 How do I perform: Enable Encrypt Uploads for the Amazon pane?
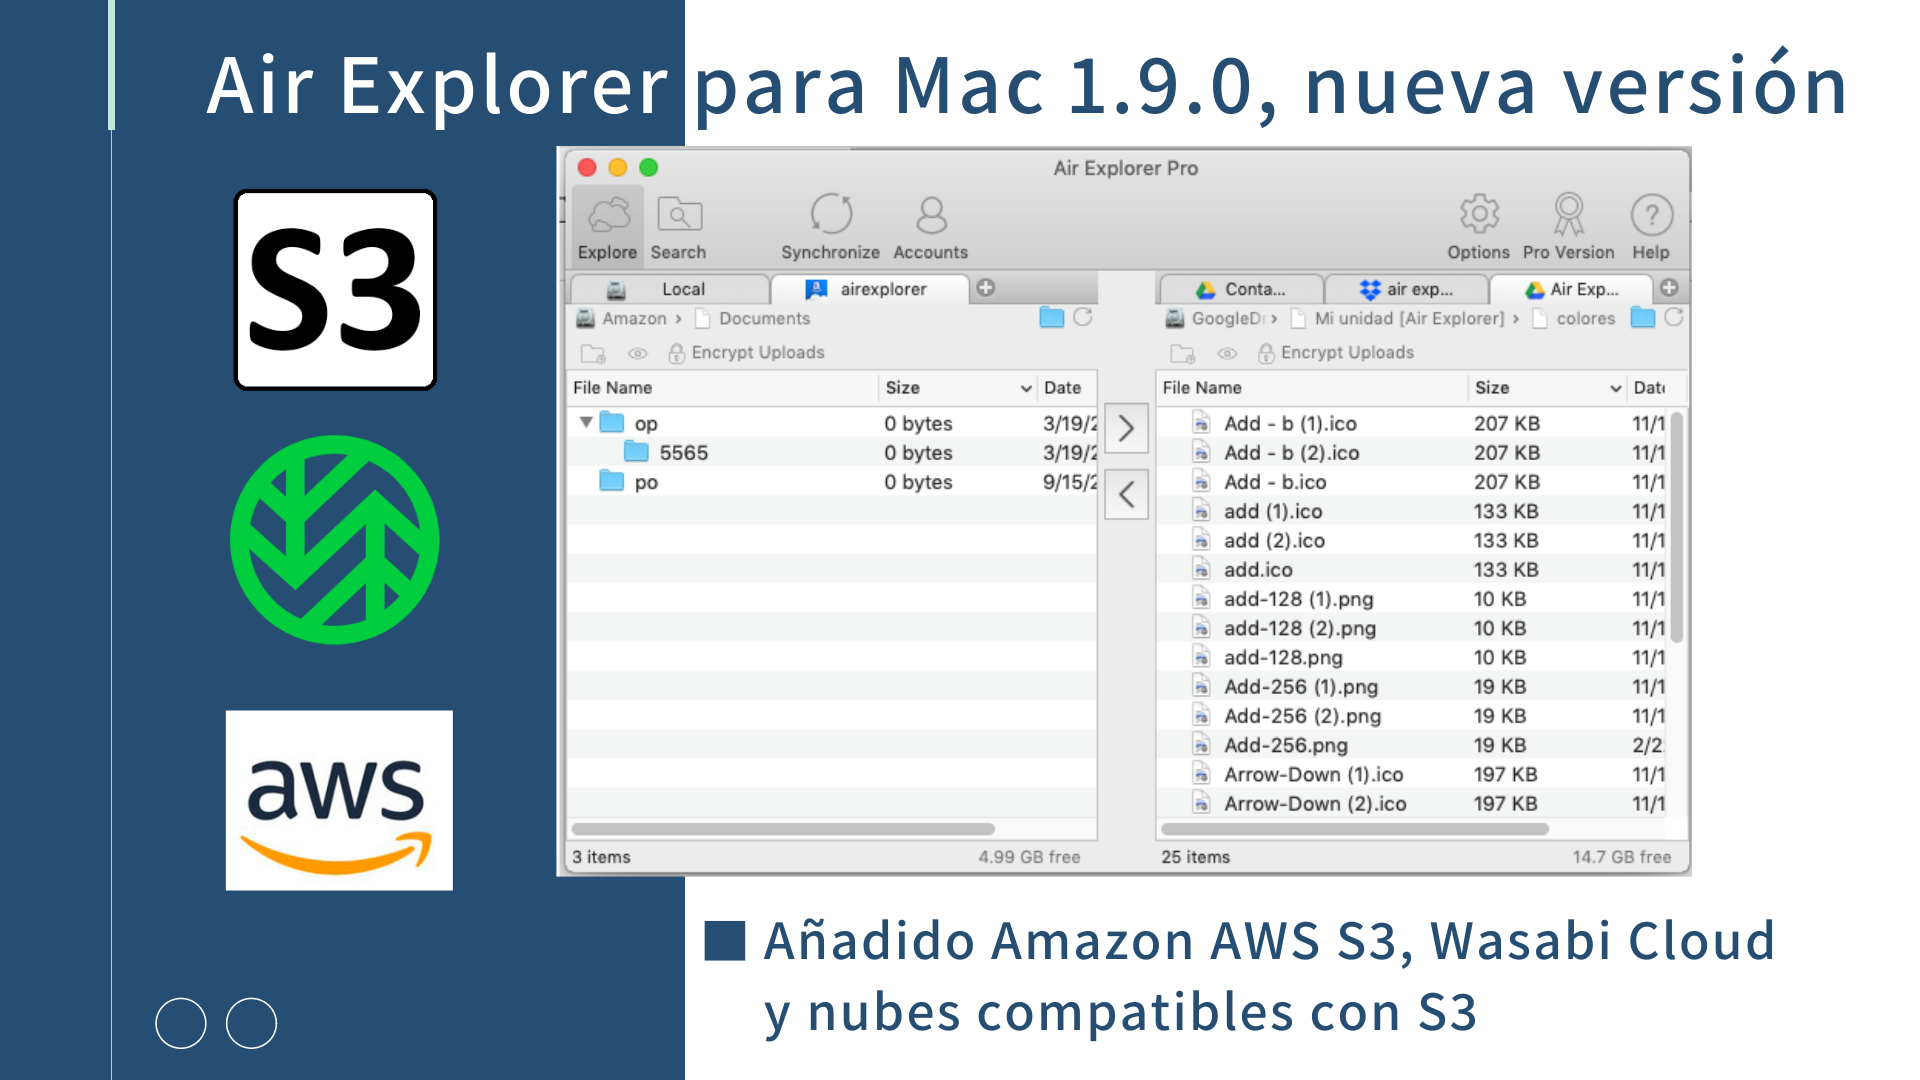677,352
